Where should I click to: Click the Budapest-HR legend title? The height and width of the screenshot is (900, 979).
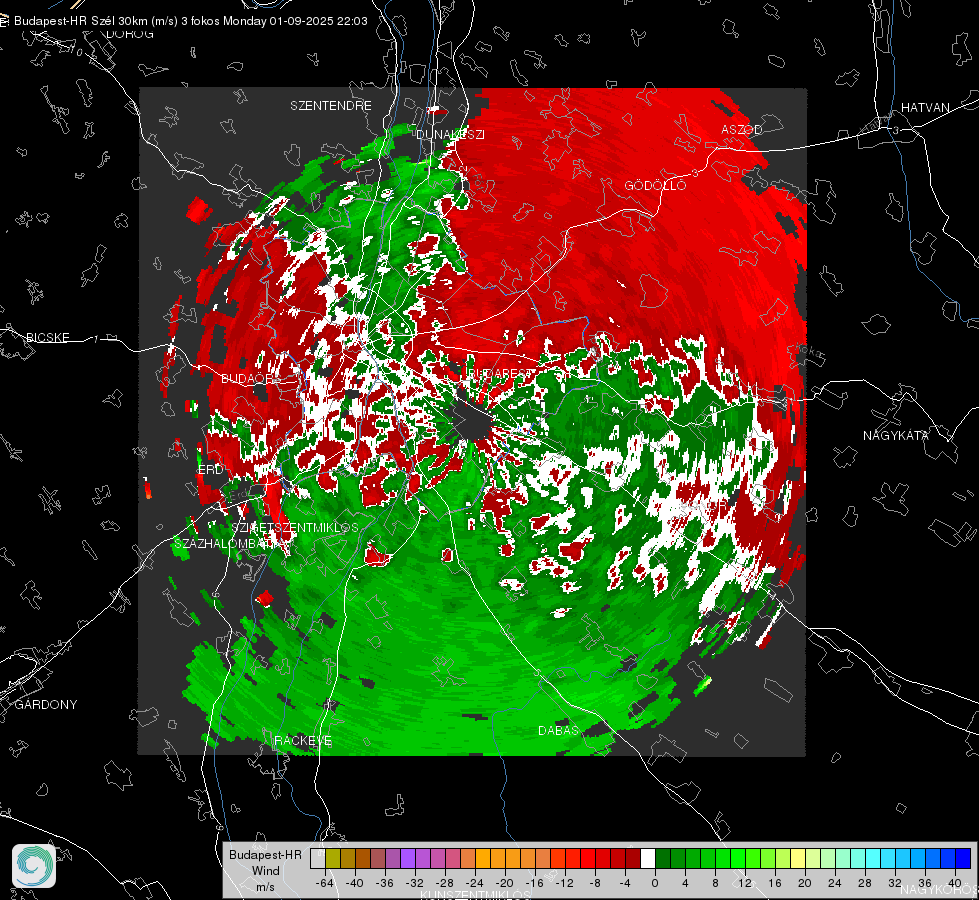click(x=265, y=854)
